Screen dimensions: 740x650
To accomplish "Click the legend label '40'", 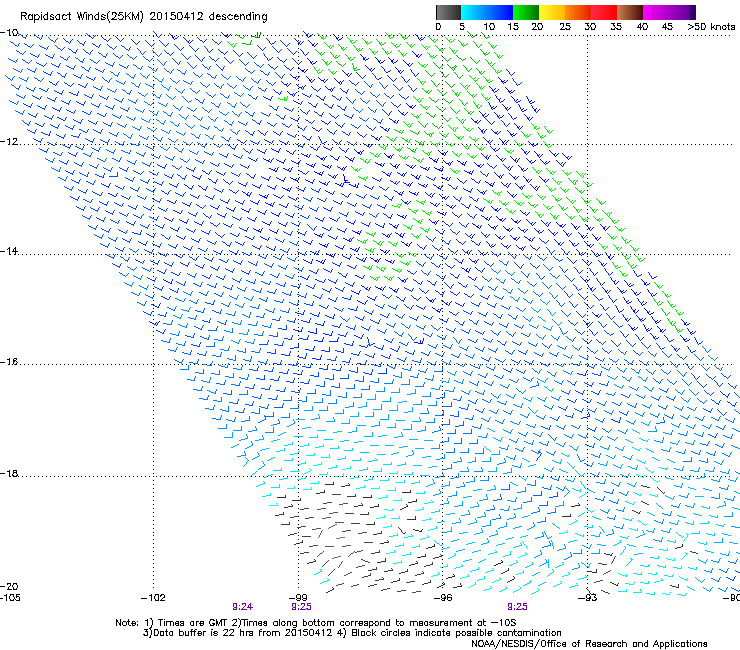I will (x=642, y=27).
